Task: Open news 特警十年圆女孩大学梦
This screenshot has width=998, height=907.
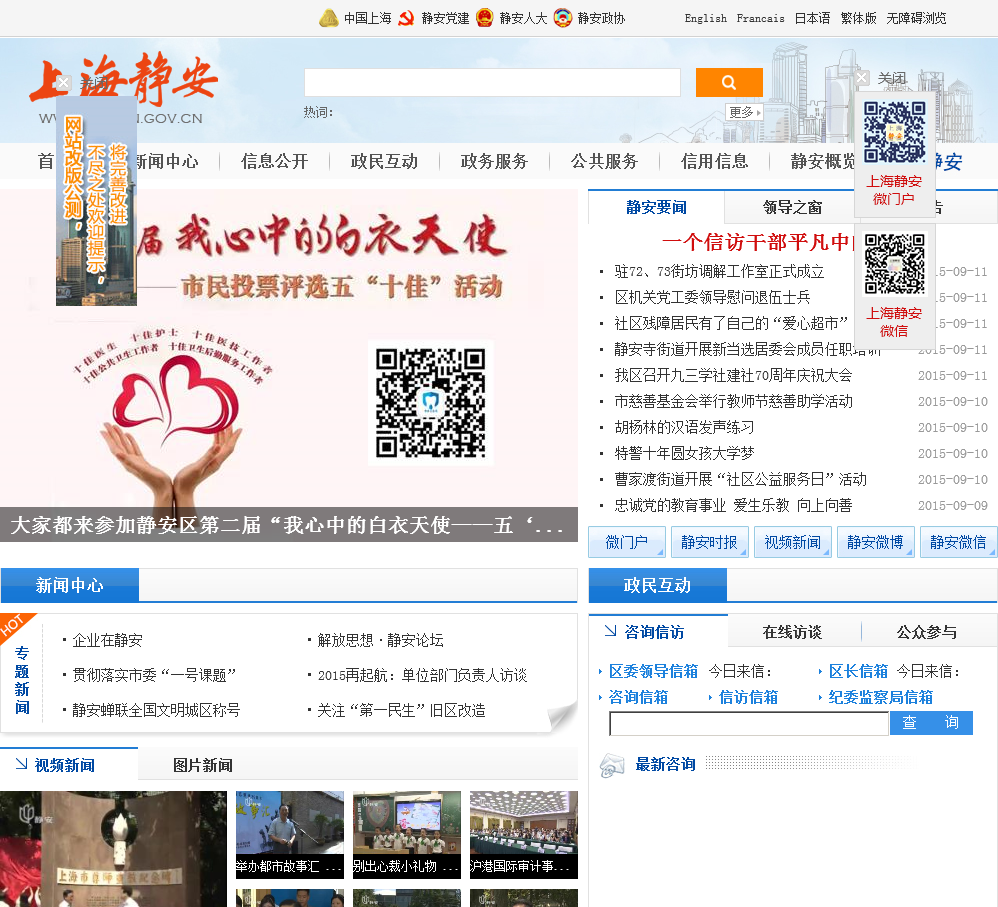Action: [x=684, y=454]
